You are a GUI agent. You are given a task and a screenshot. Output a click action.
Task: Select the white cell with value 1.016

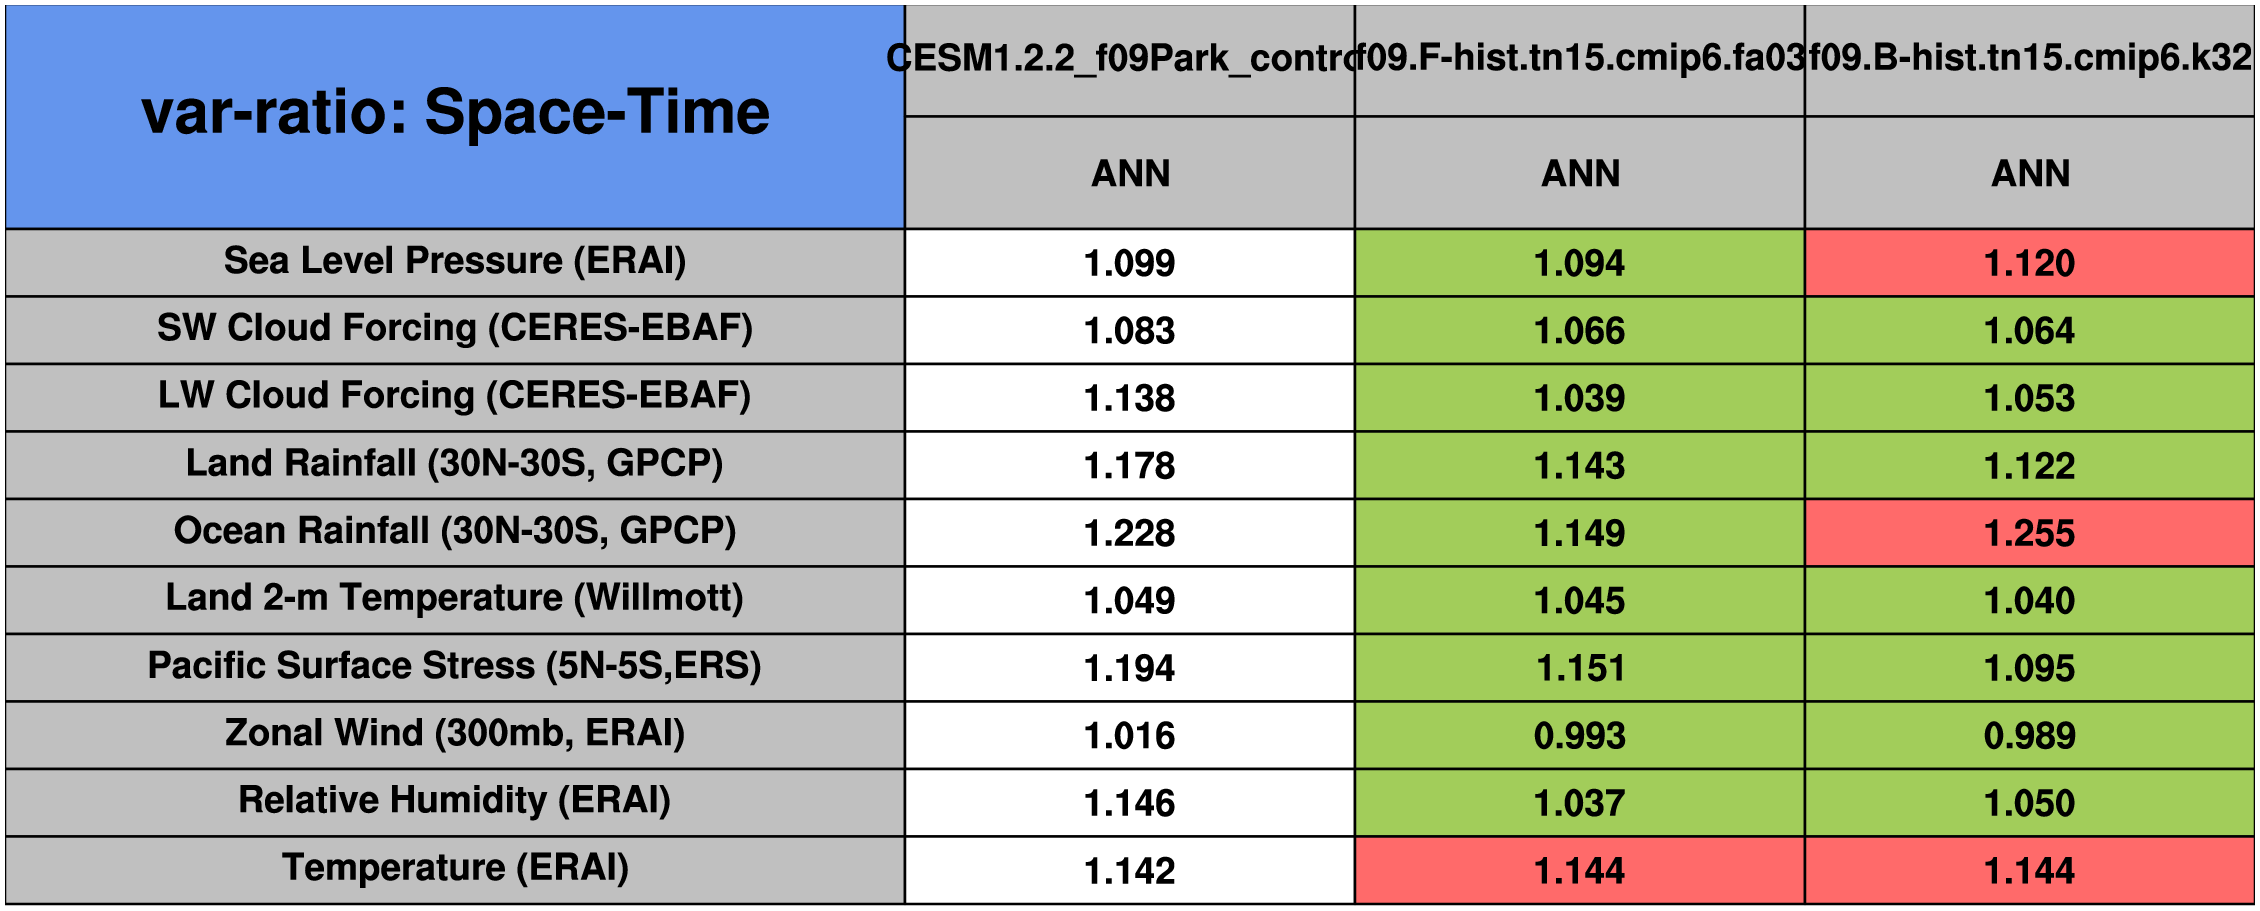click(x=1130, y=736)
